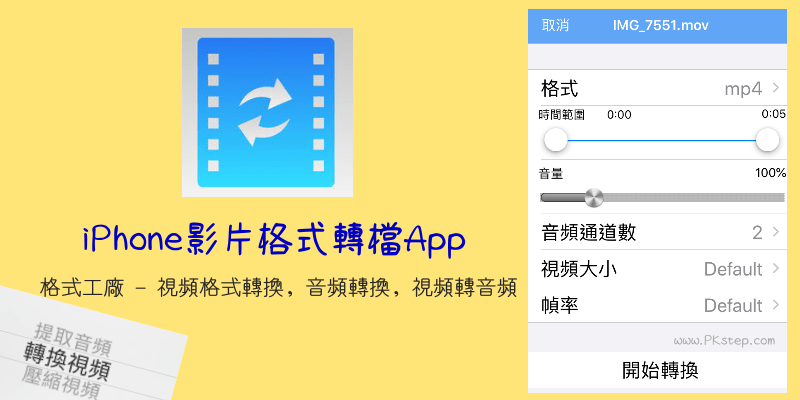The width and height of the screenshot is (800, 400).
Task: Select 壓縮視頻 in the menu snippet
Action: pos(60,385)
